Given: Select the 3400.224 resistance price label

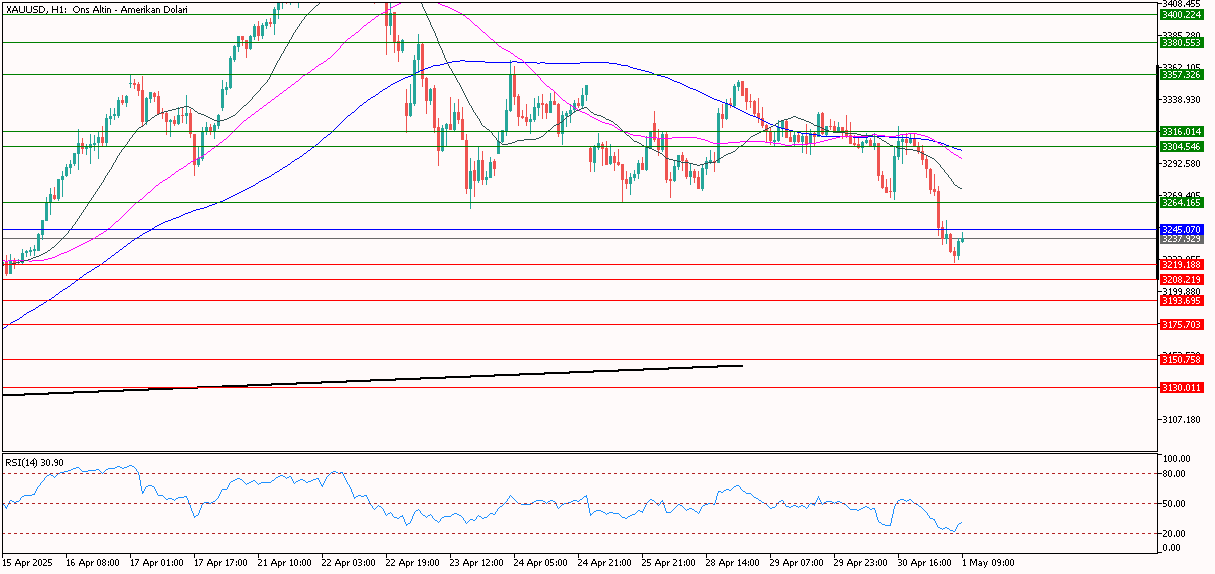Looking at the screenshot, I should click(1180, 15).
